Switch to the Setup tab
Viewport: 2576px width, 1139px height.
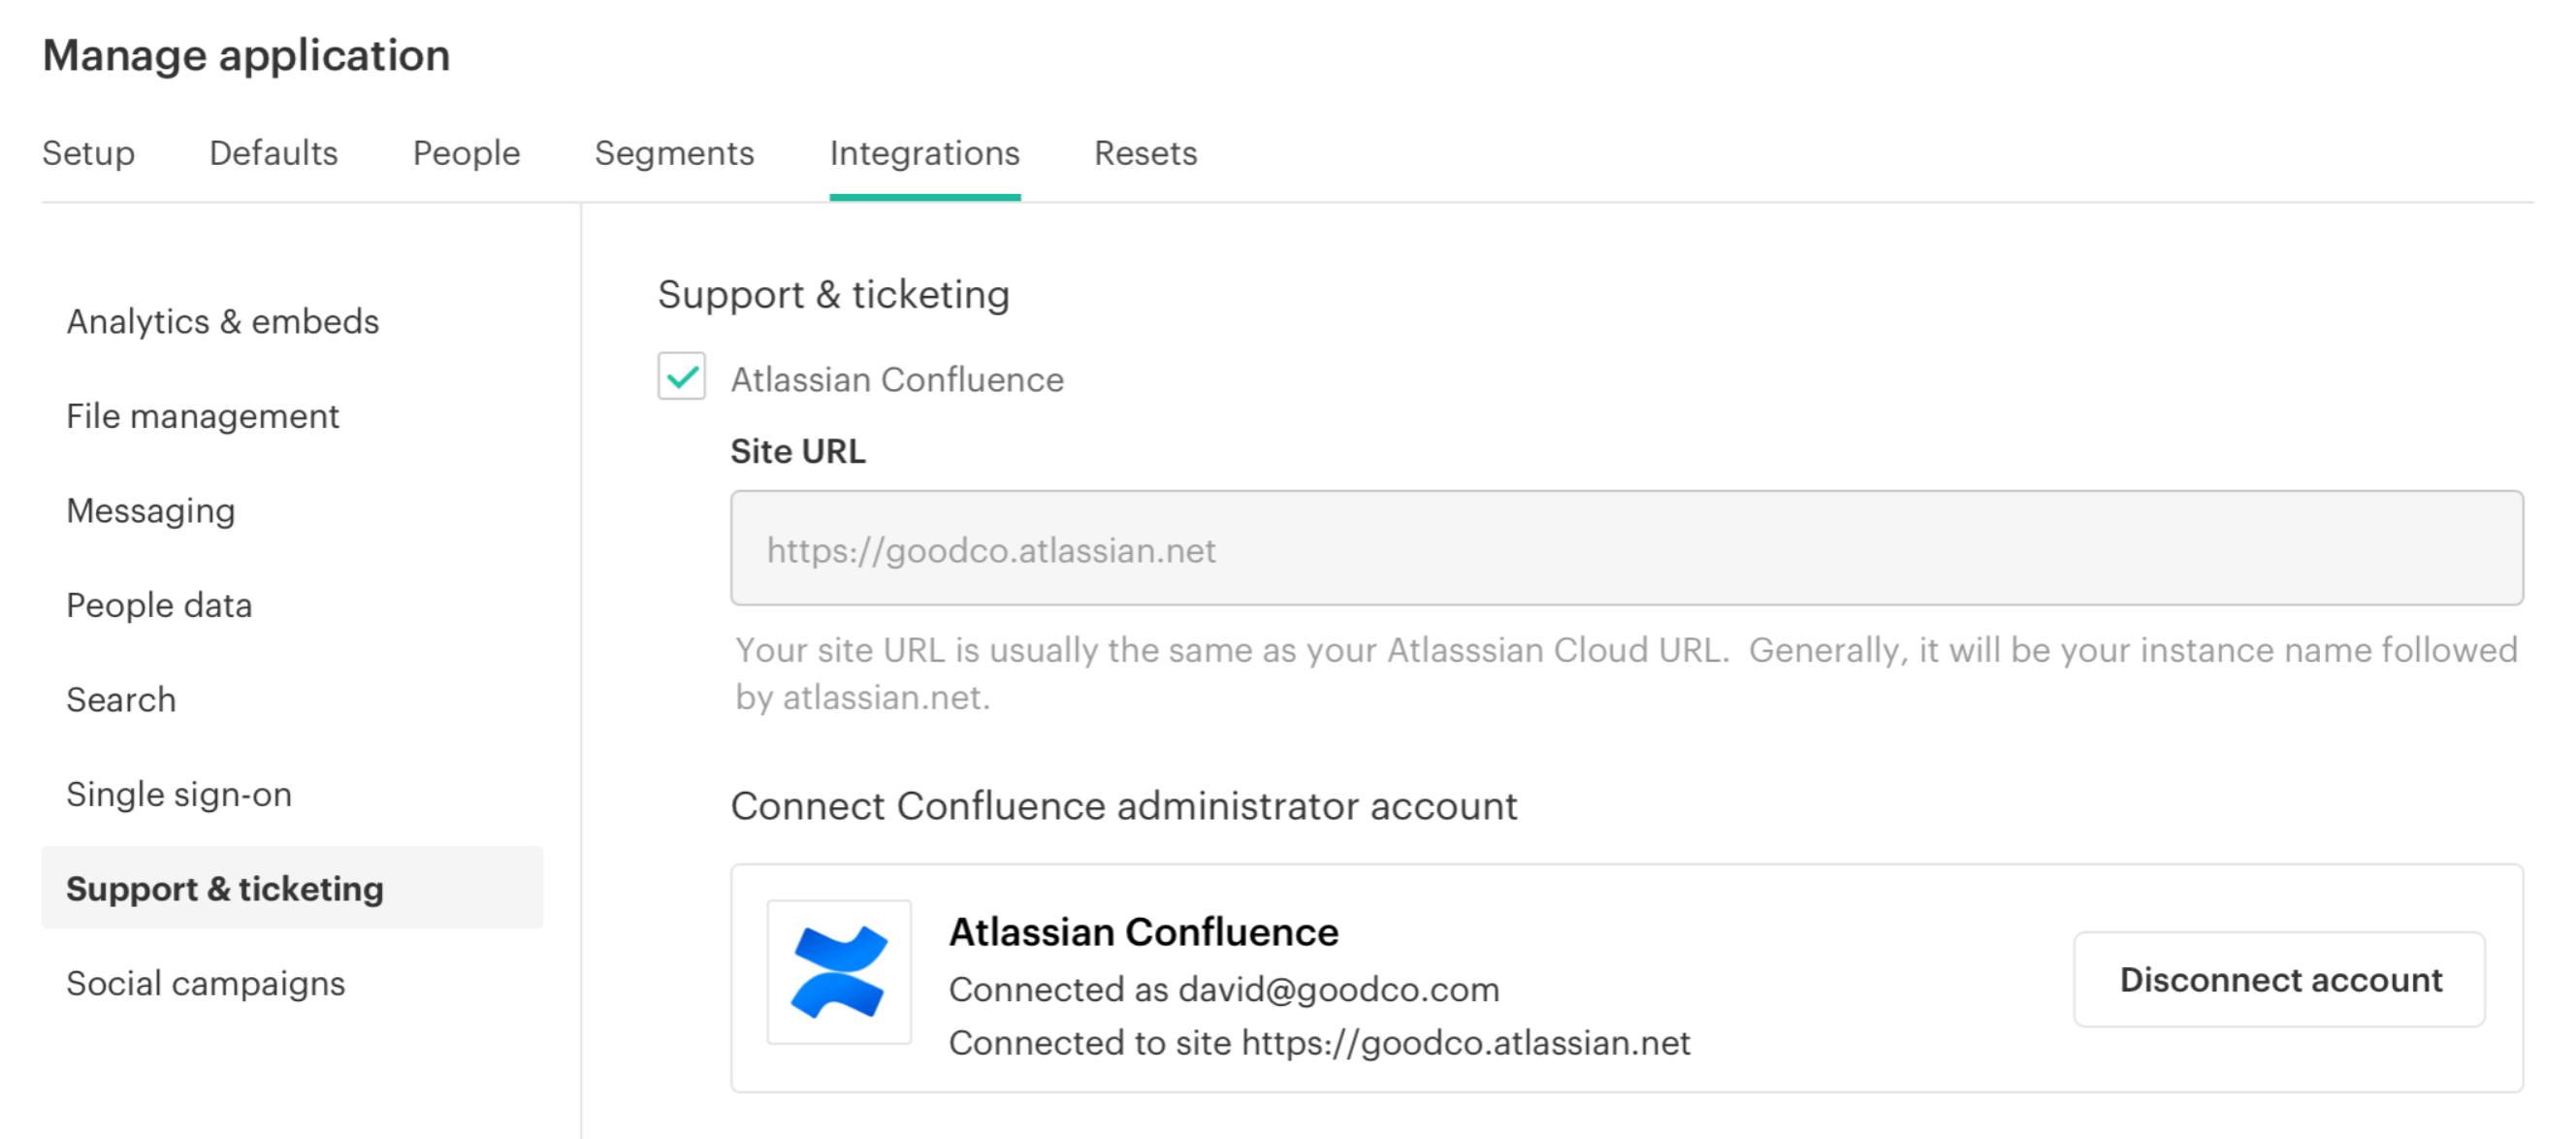coord(88,153)
